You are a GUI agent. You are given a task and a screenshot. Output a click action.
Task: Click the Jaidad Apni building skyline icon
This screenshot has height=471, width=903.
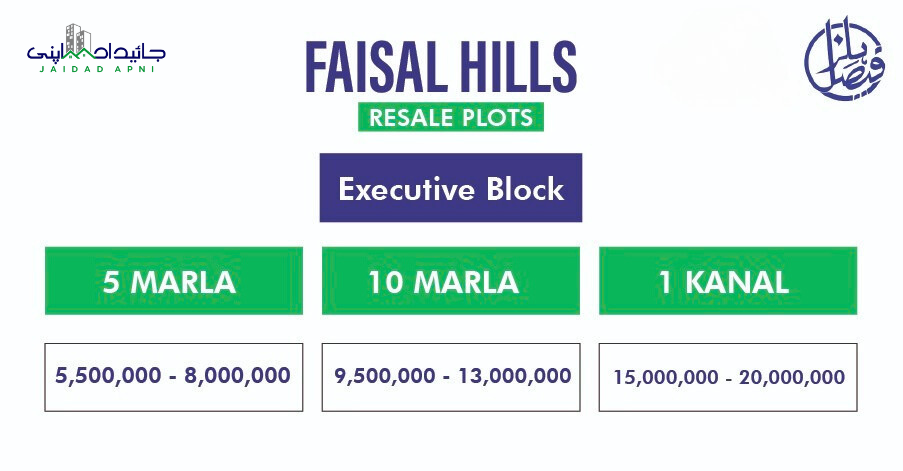(x=75, y=40)
